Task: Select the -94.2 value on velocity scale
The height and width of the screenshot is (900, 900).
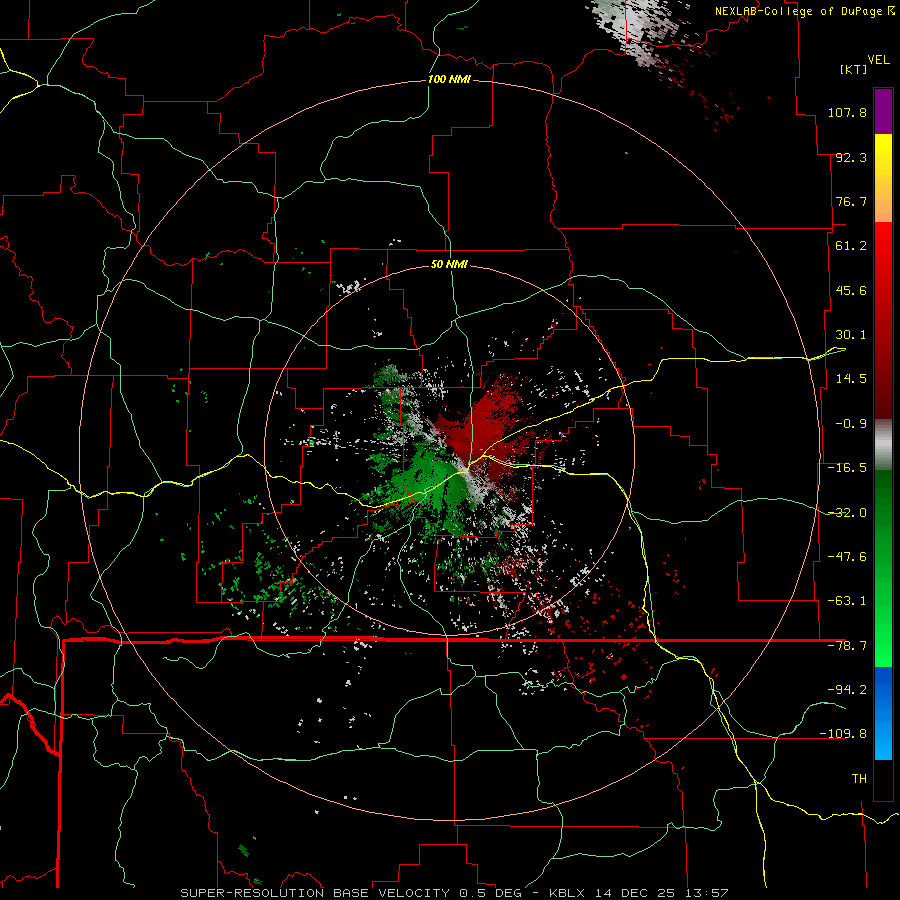Action: pyautogui.click(x=847, y=689)
